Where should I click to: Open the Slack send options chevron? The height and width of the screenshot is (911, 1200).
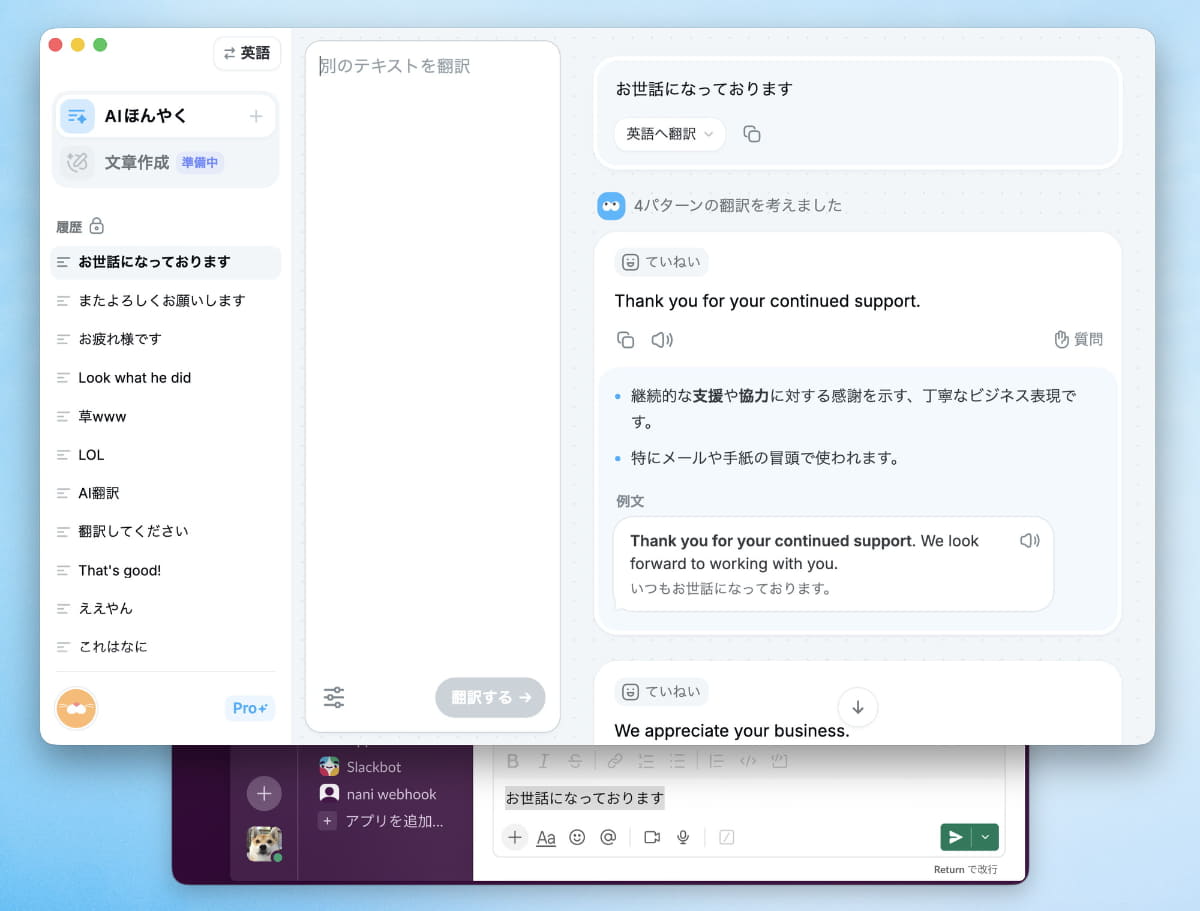click(985, 837)
